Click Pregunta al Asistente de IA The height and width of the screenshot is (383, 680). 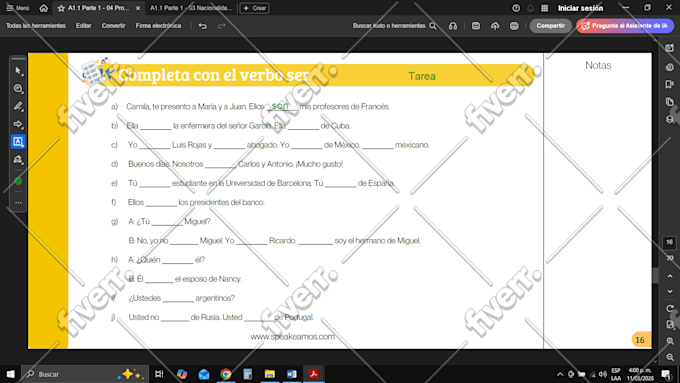(625, 26)
